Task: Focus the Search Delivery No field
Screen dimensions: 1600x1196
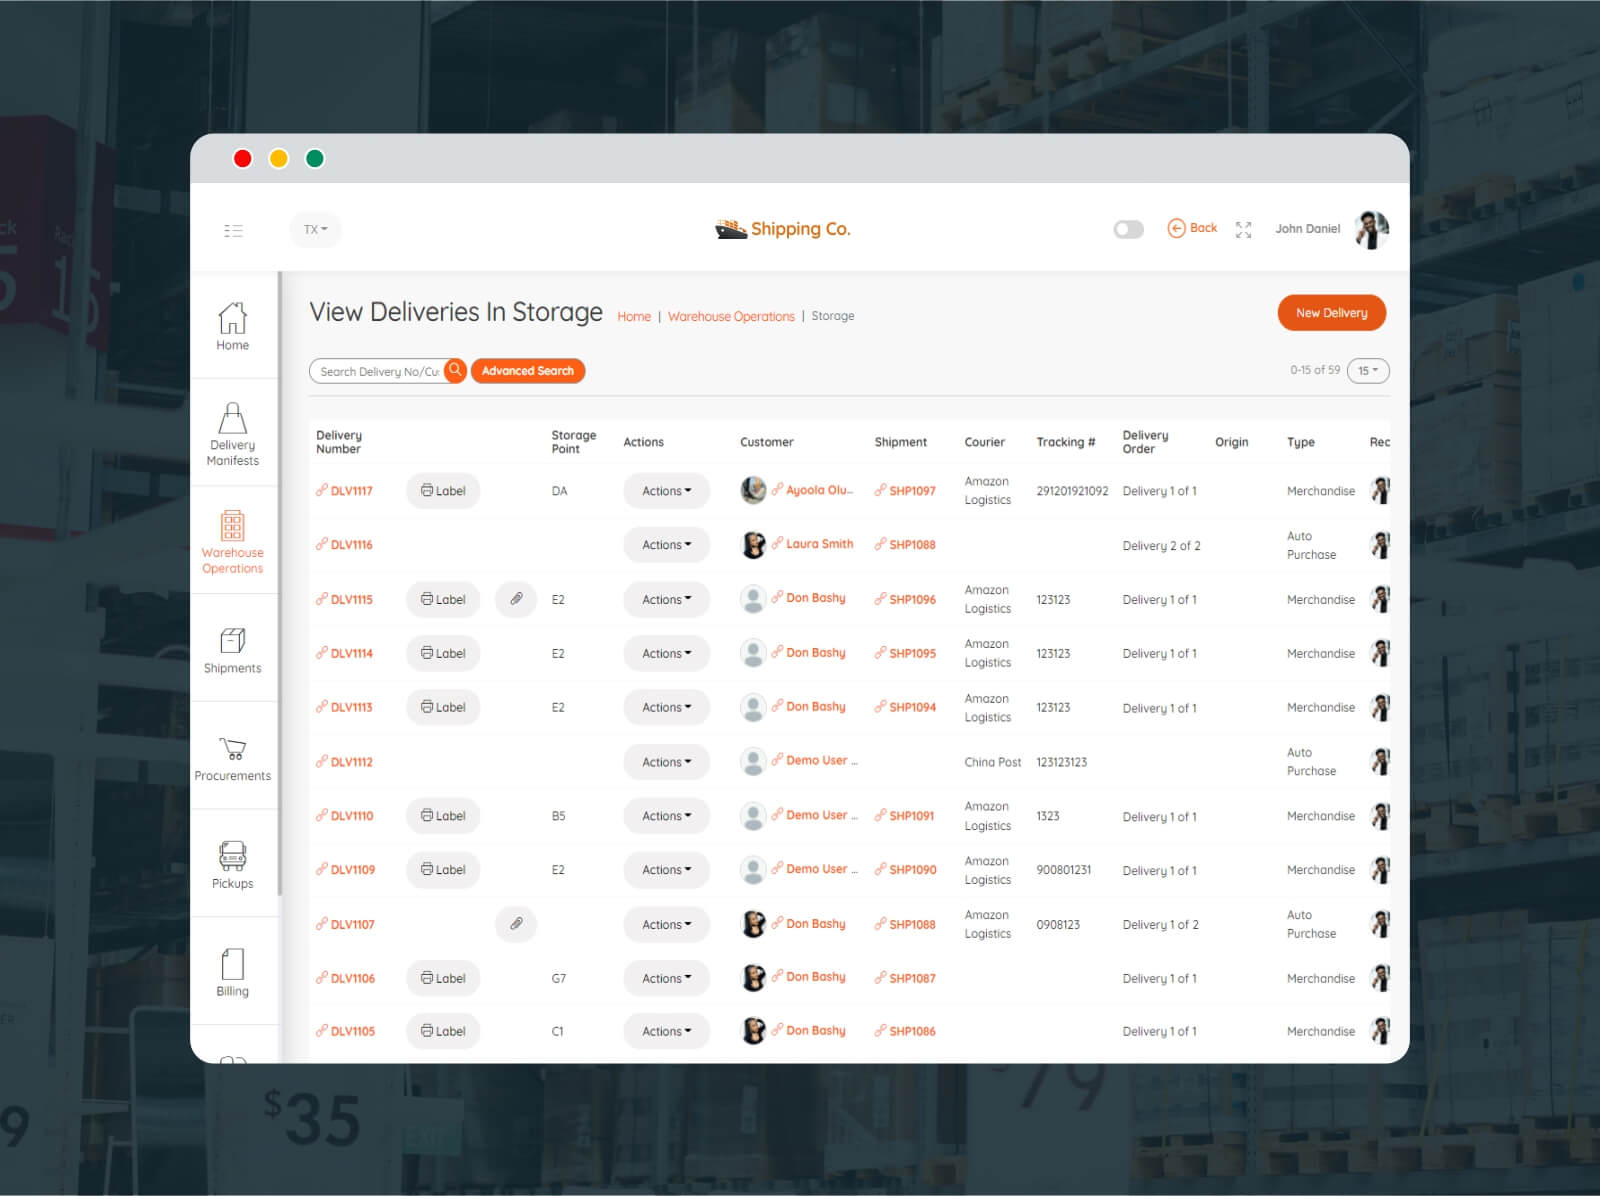Action: click(378, 371)
